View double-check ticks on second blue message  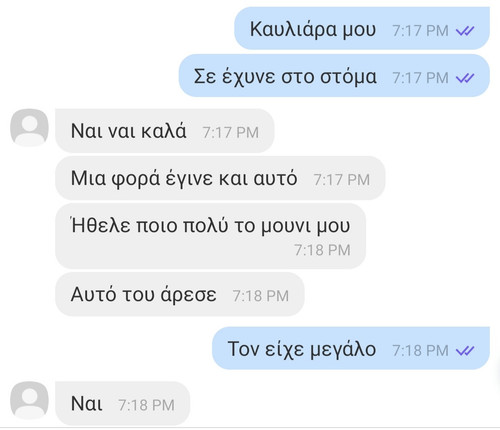465,78
